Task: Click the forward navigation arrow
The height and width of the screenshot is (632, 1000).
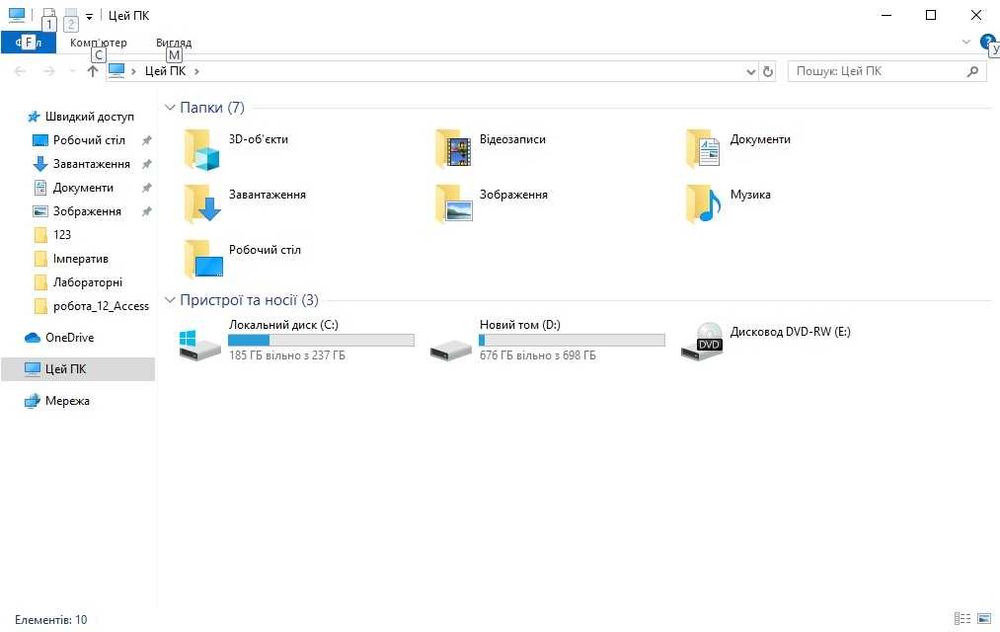Action: point(49,71)
